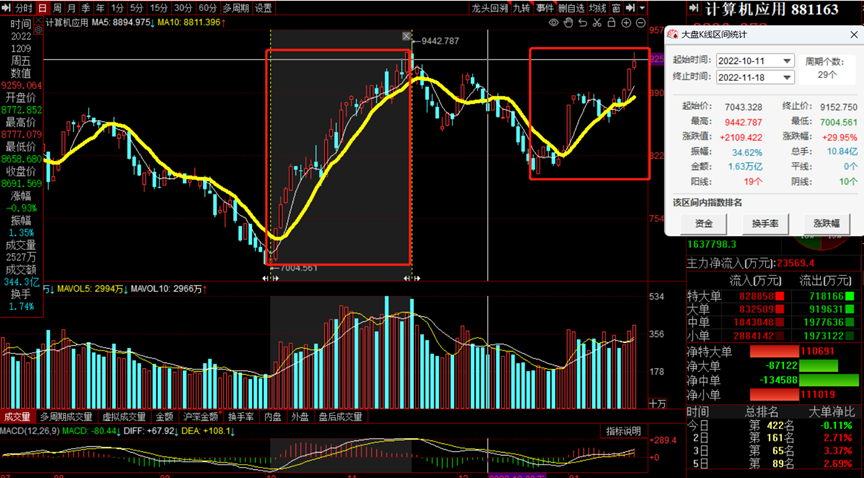This screenshot has height=478, width=864.
Task: Open the 终止时间 date dropdown
Action: [788, 77]
